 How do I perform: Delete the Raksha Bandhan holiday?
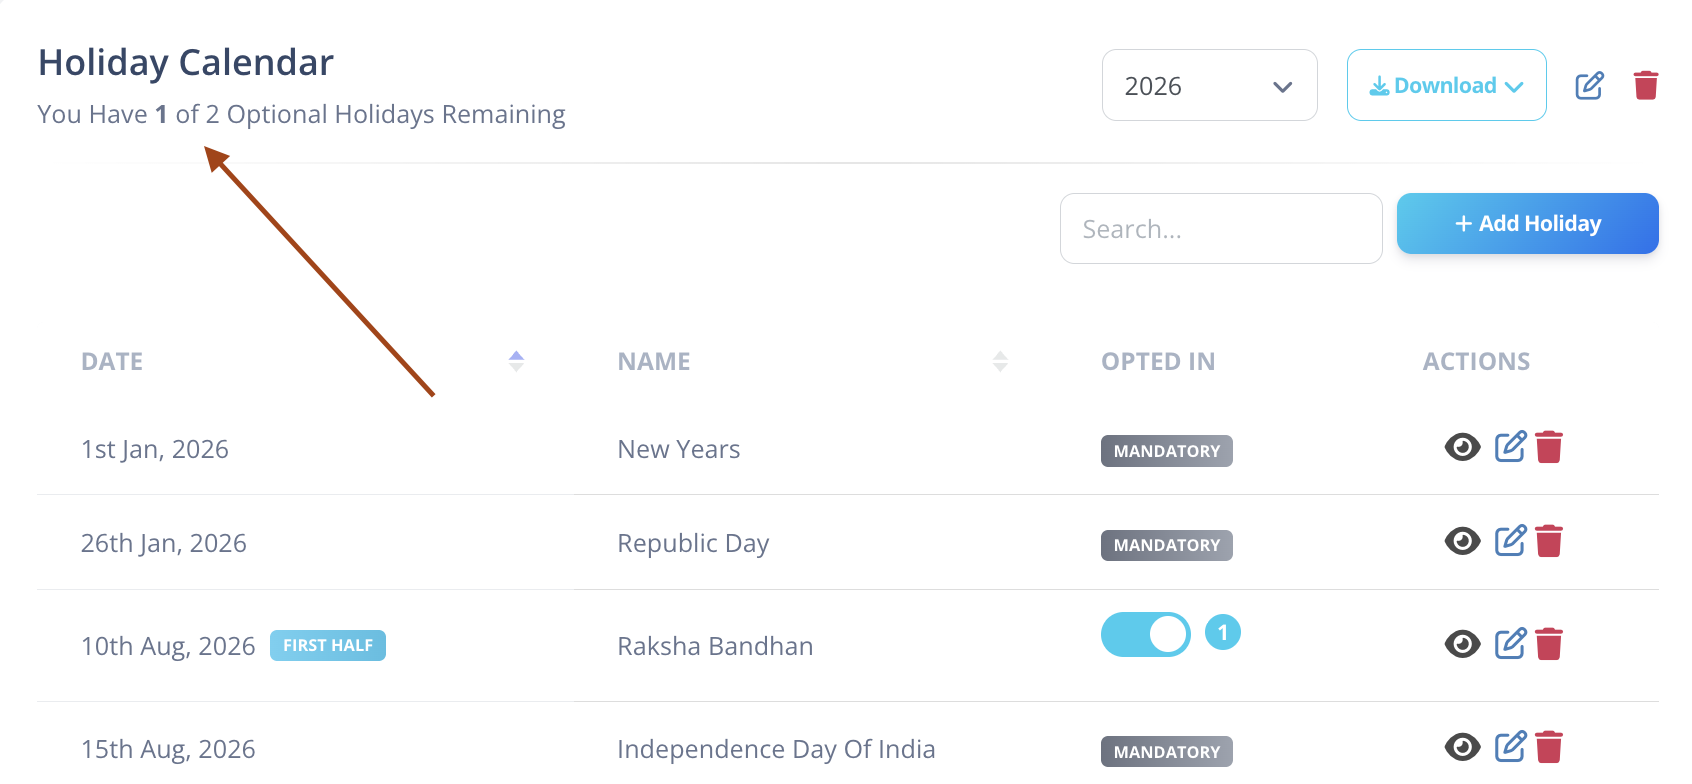1549,644
